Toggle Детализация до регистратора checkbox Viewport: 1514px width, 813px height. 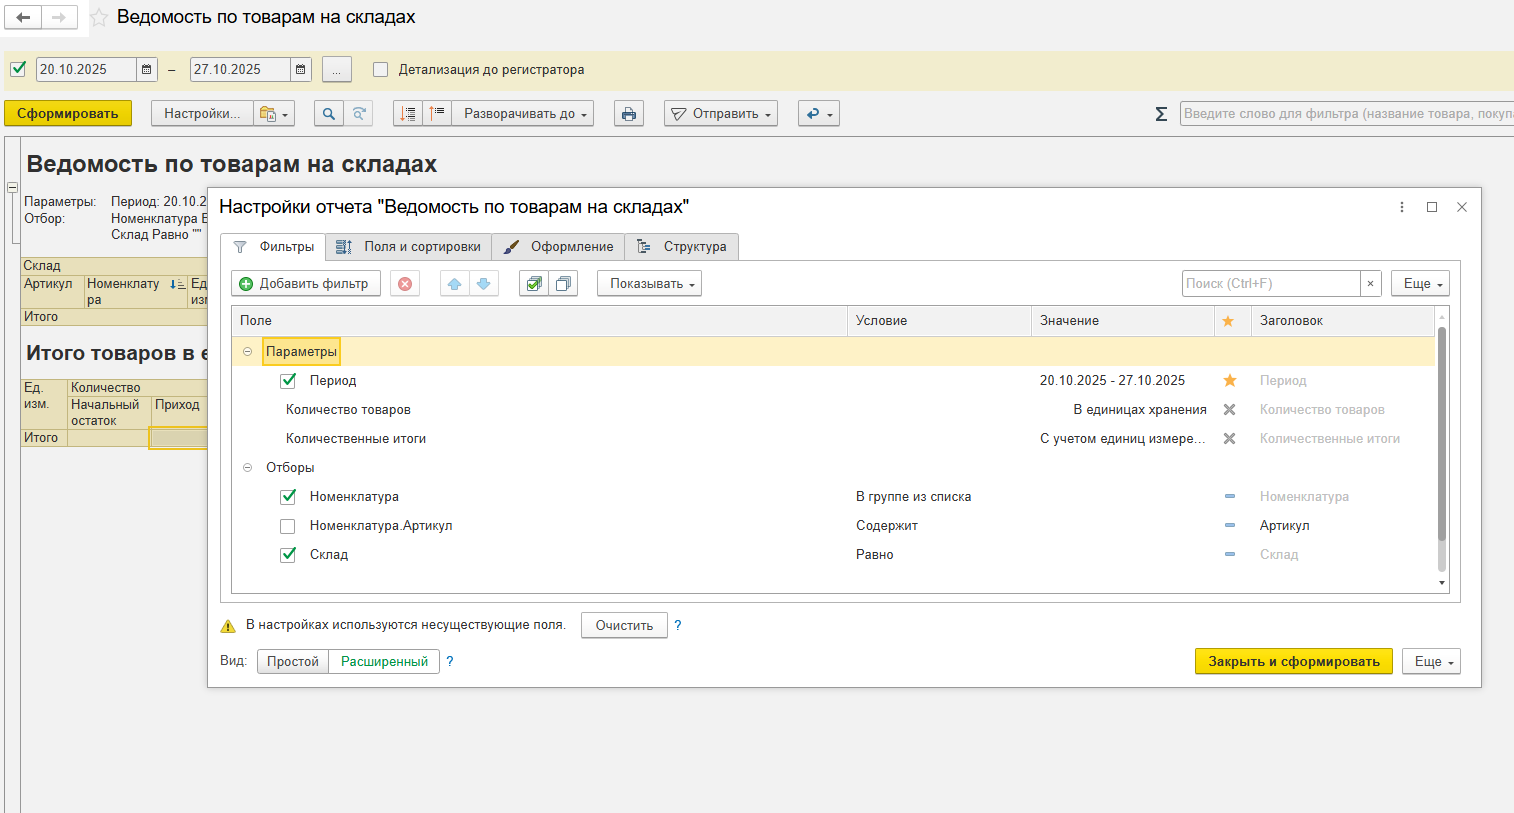[380, 70]
